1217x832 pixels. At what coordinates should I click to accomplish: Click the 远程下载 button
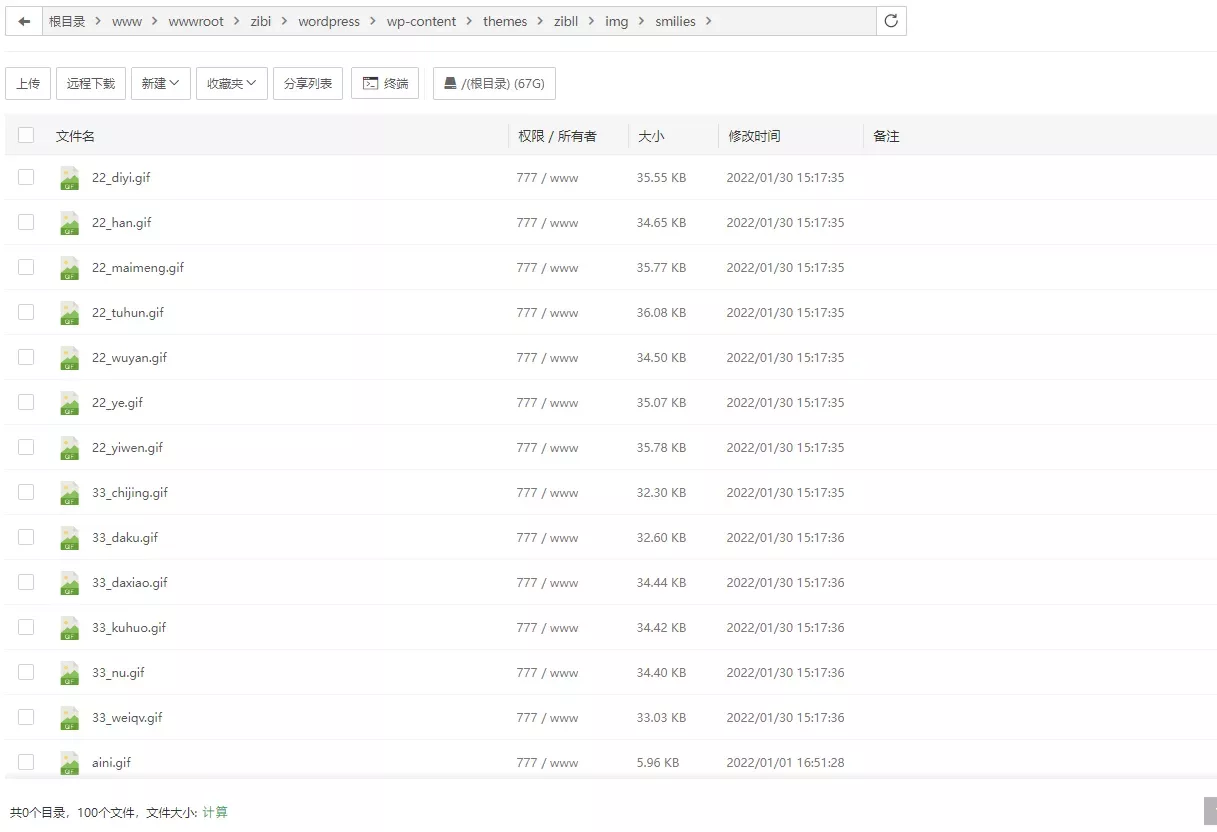(91, 84)
